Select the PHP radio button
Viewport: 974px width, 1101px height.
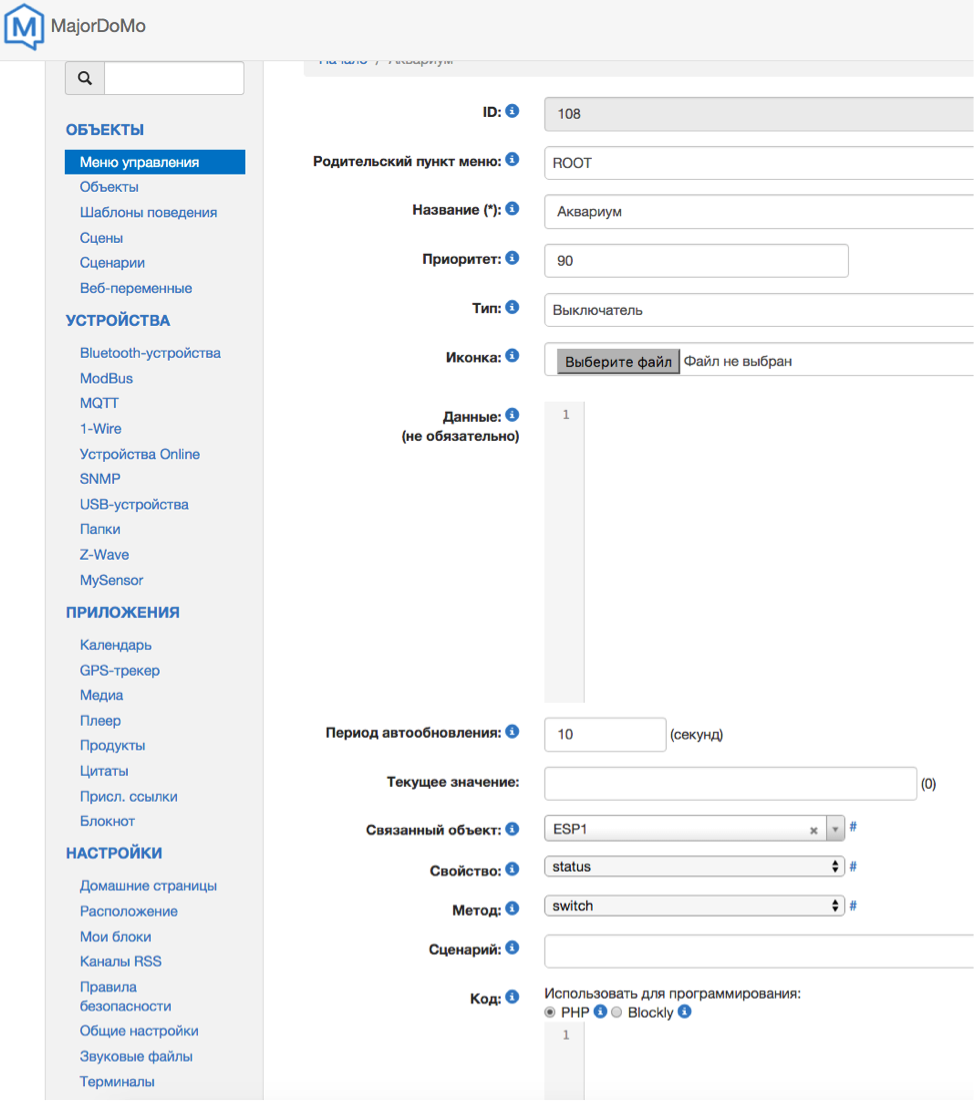click(550, 1013)
